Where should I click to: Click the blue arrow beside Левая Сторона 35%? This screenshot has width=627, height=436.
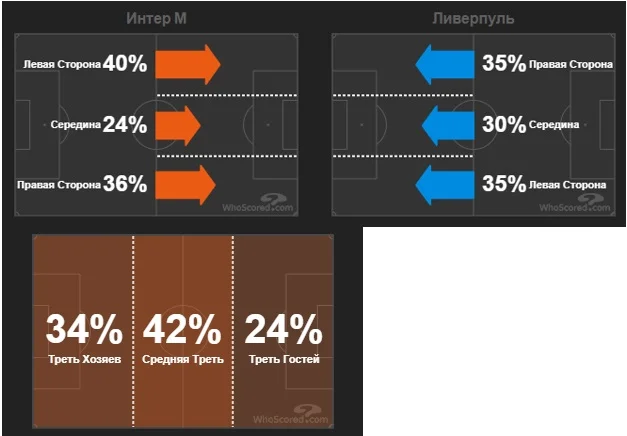[442, 185]
